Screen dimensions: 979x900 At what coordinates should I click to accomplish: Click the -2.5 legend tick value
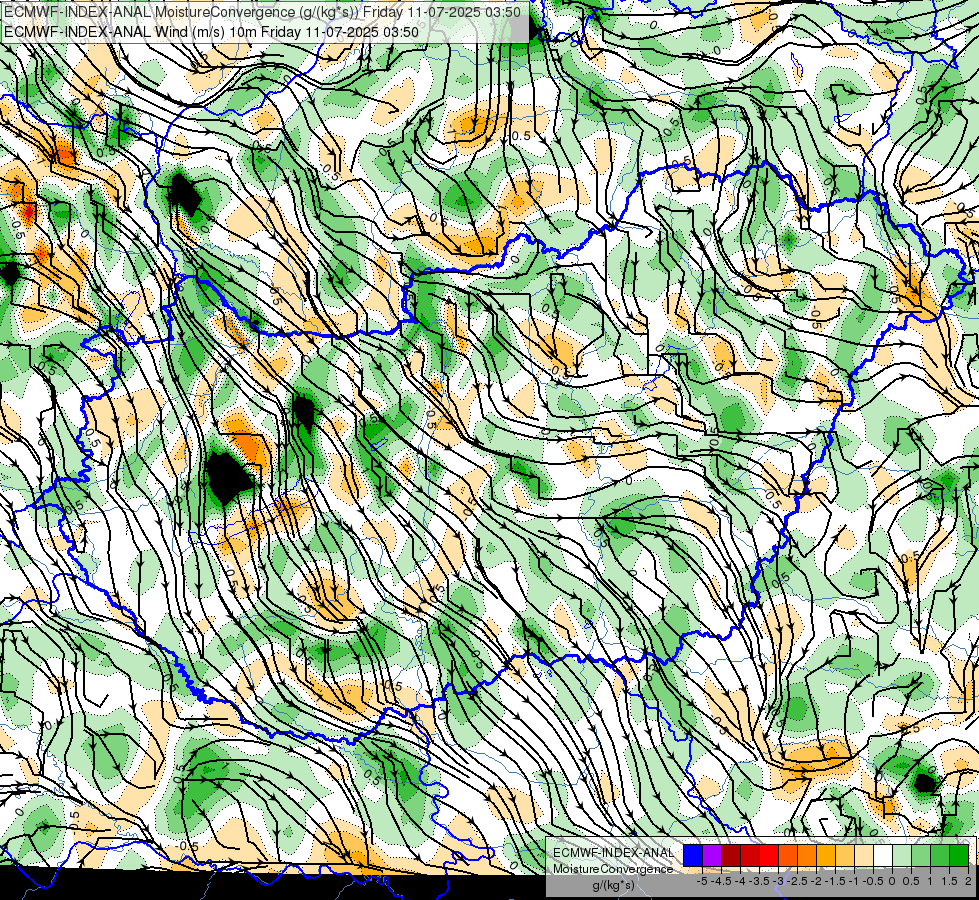(x=797, y=881)
